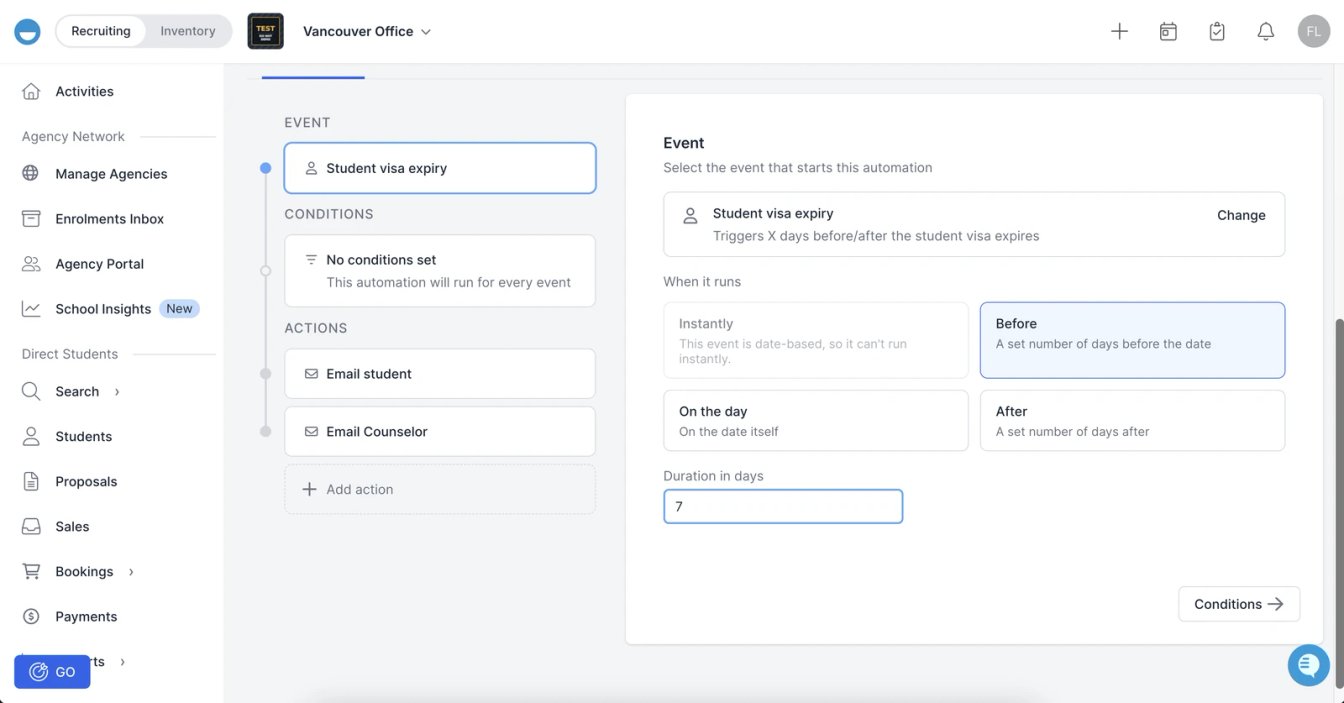Select the Email student action step
Viewport: 1344px width, 703px height.
[x=440, y=374]
